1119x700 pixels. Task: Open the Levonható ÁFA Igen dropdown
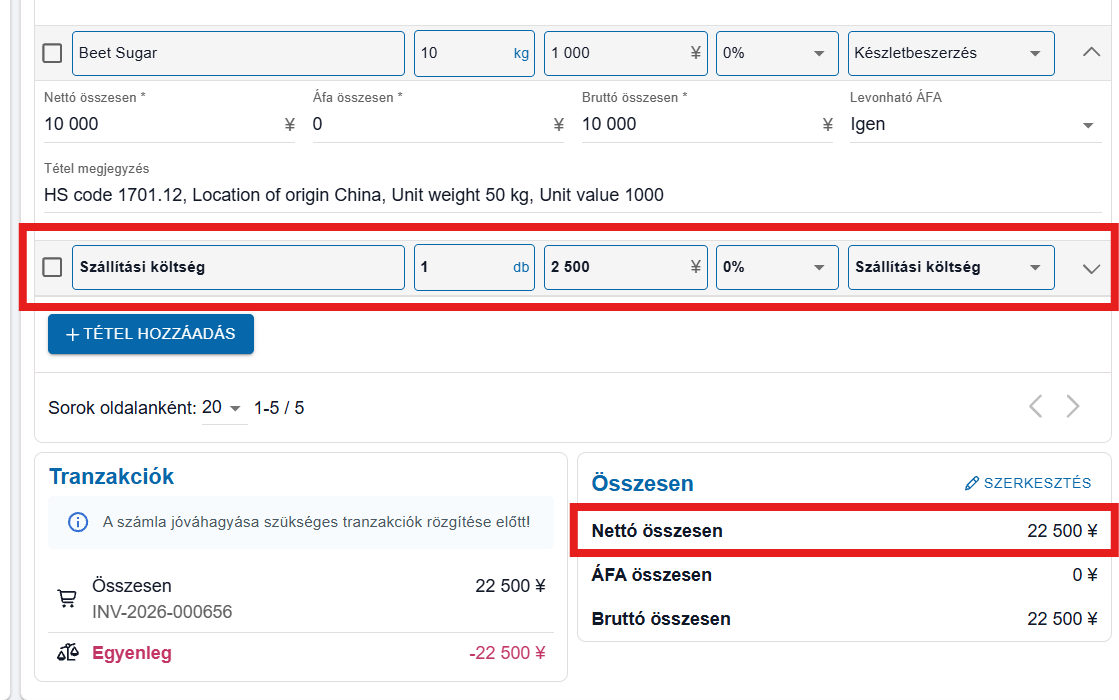(972, 125)
